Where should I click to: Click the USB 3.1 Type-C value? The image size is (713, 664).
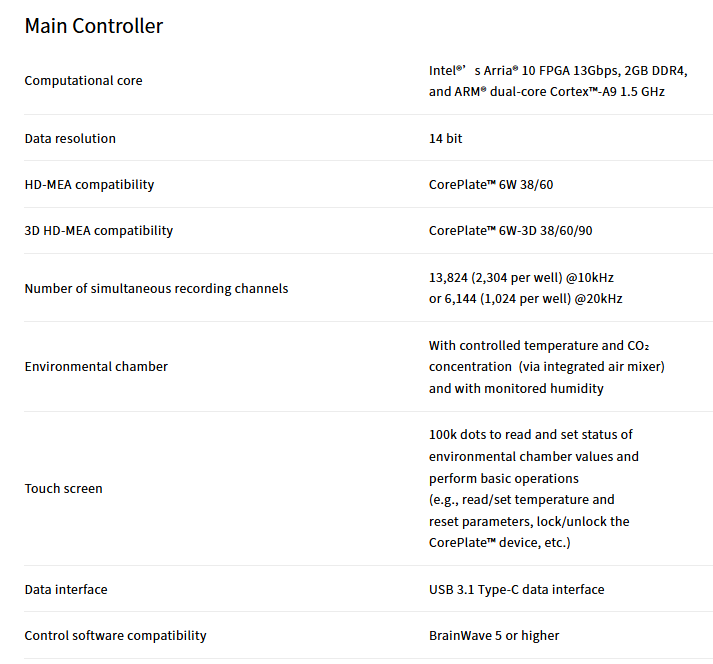click(517, 589)
